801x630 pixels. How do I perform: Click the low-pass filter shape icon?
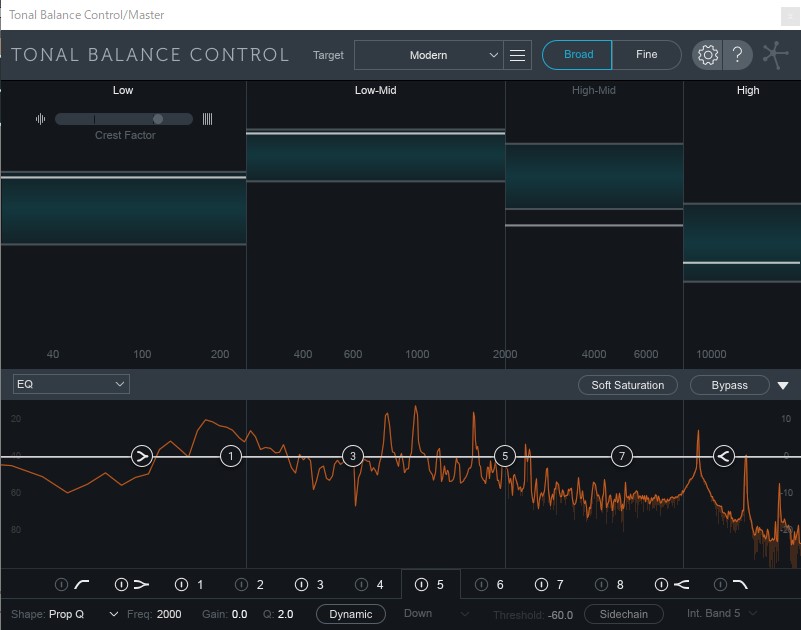click(x=740, y=584)
